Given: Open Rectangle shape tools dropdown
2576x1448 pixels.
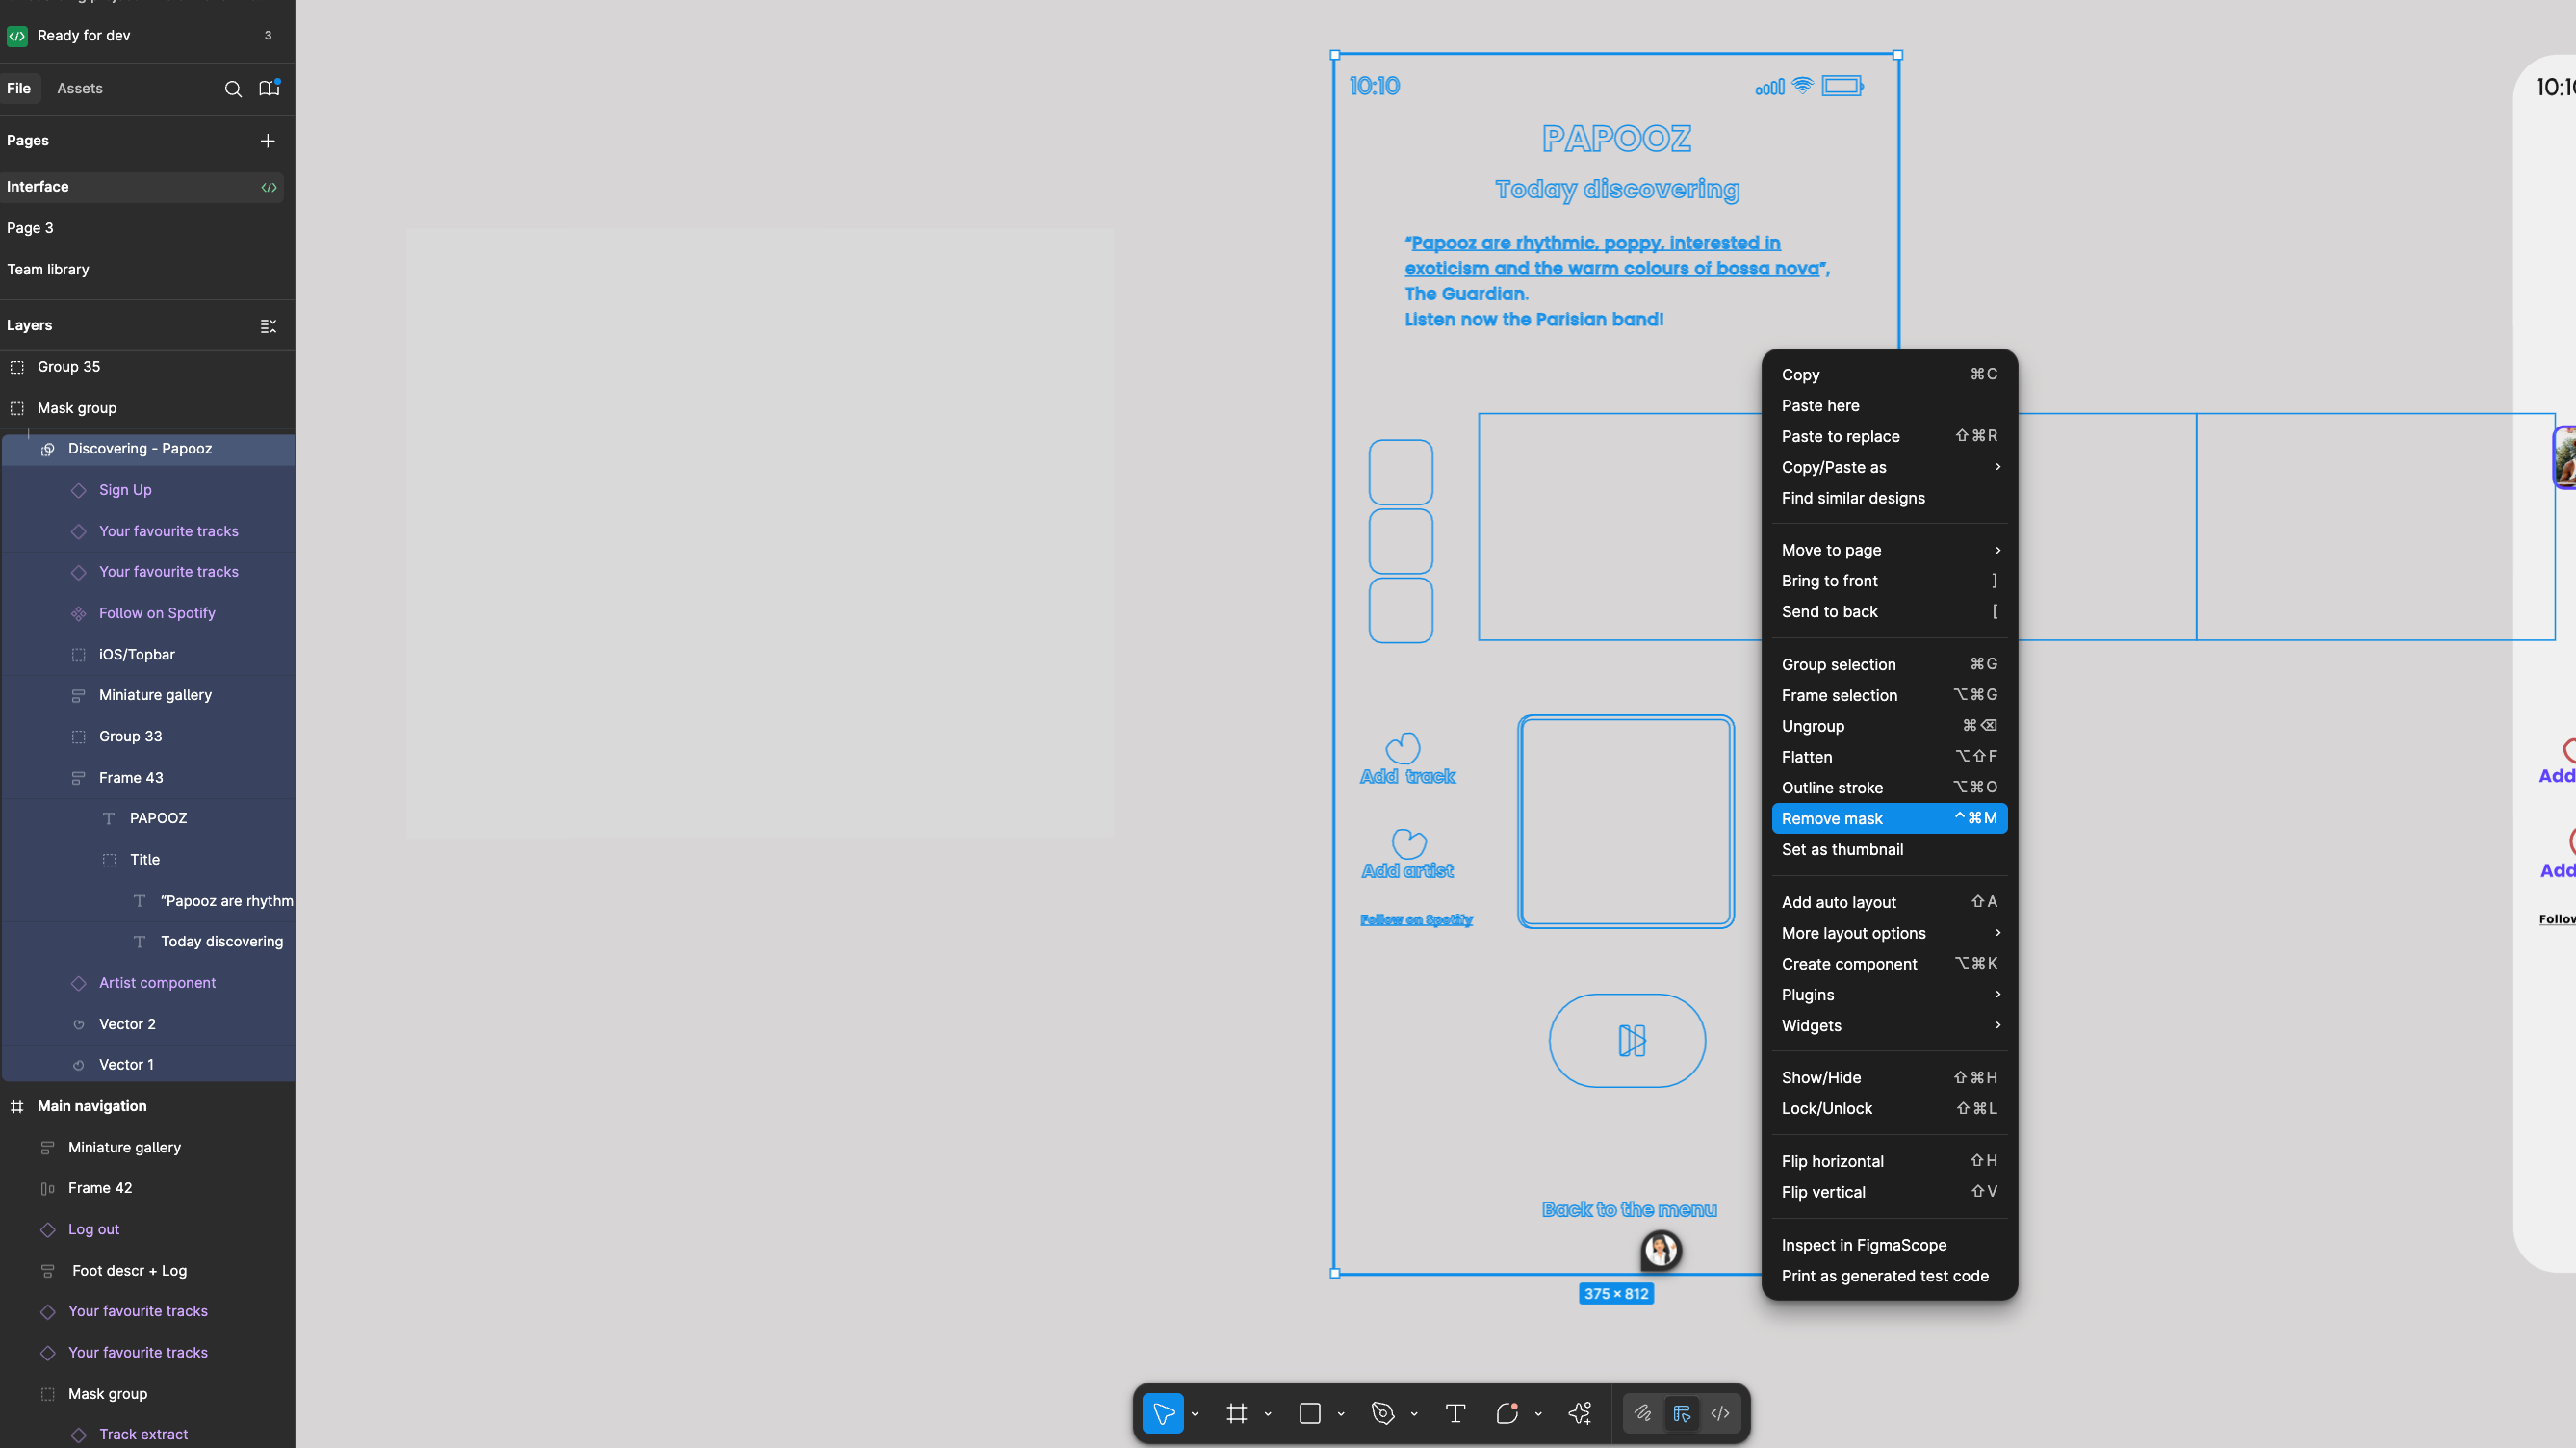Looking at the screenshot, I should click(1341, 1414).
